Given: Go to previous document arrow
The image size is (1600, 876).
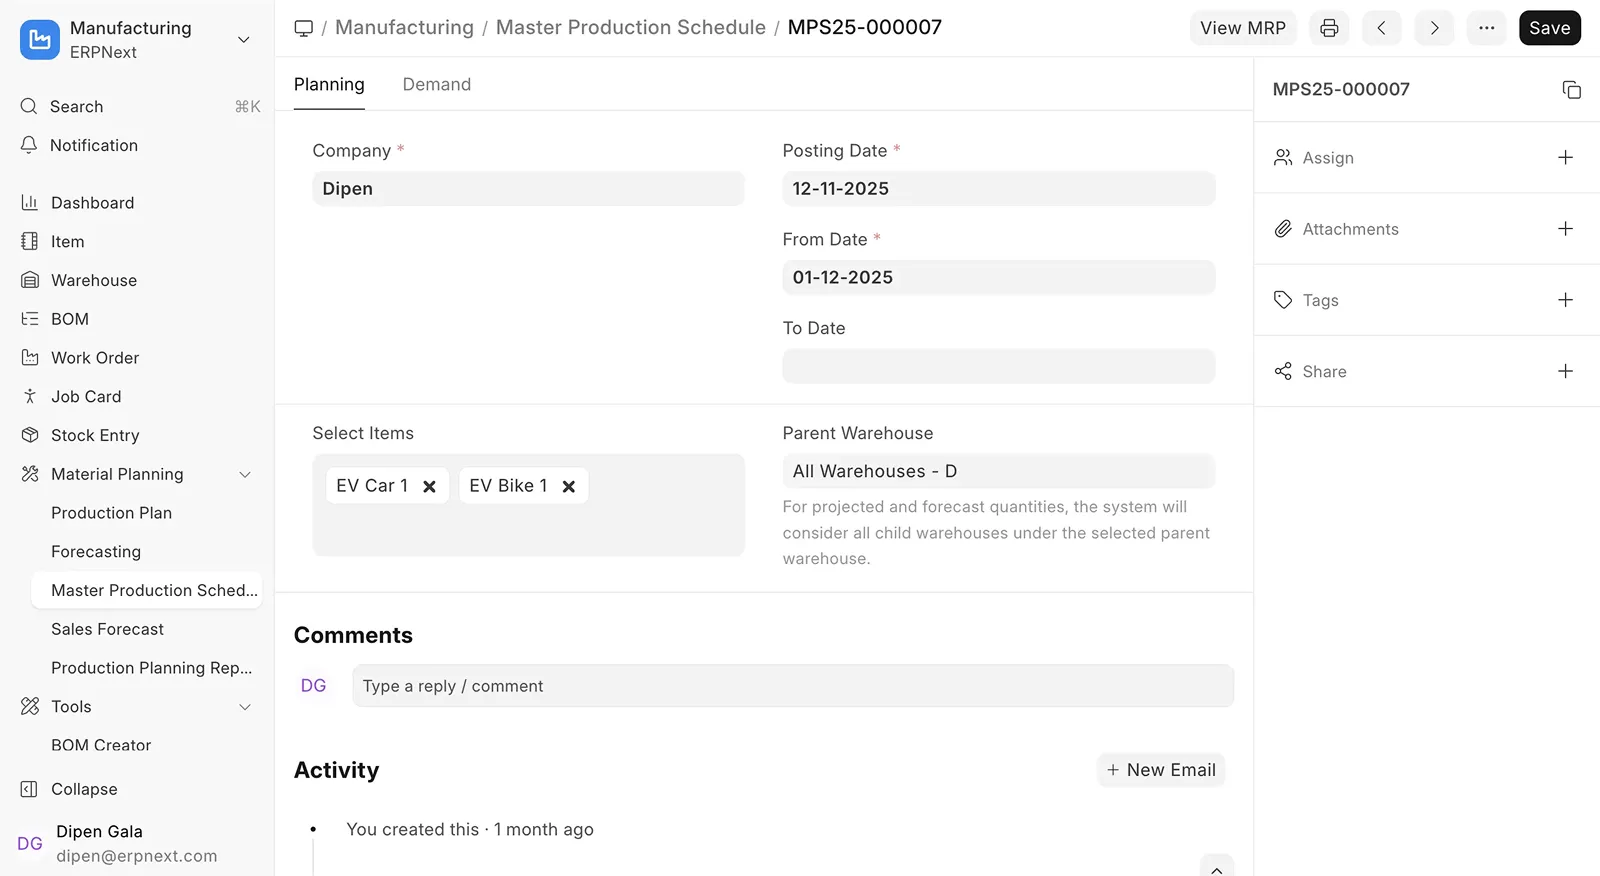Looking at the screenshot, I should coord(1381,28).
